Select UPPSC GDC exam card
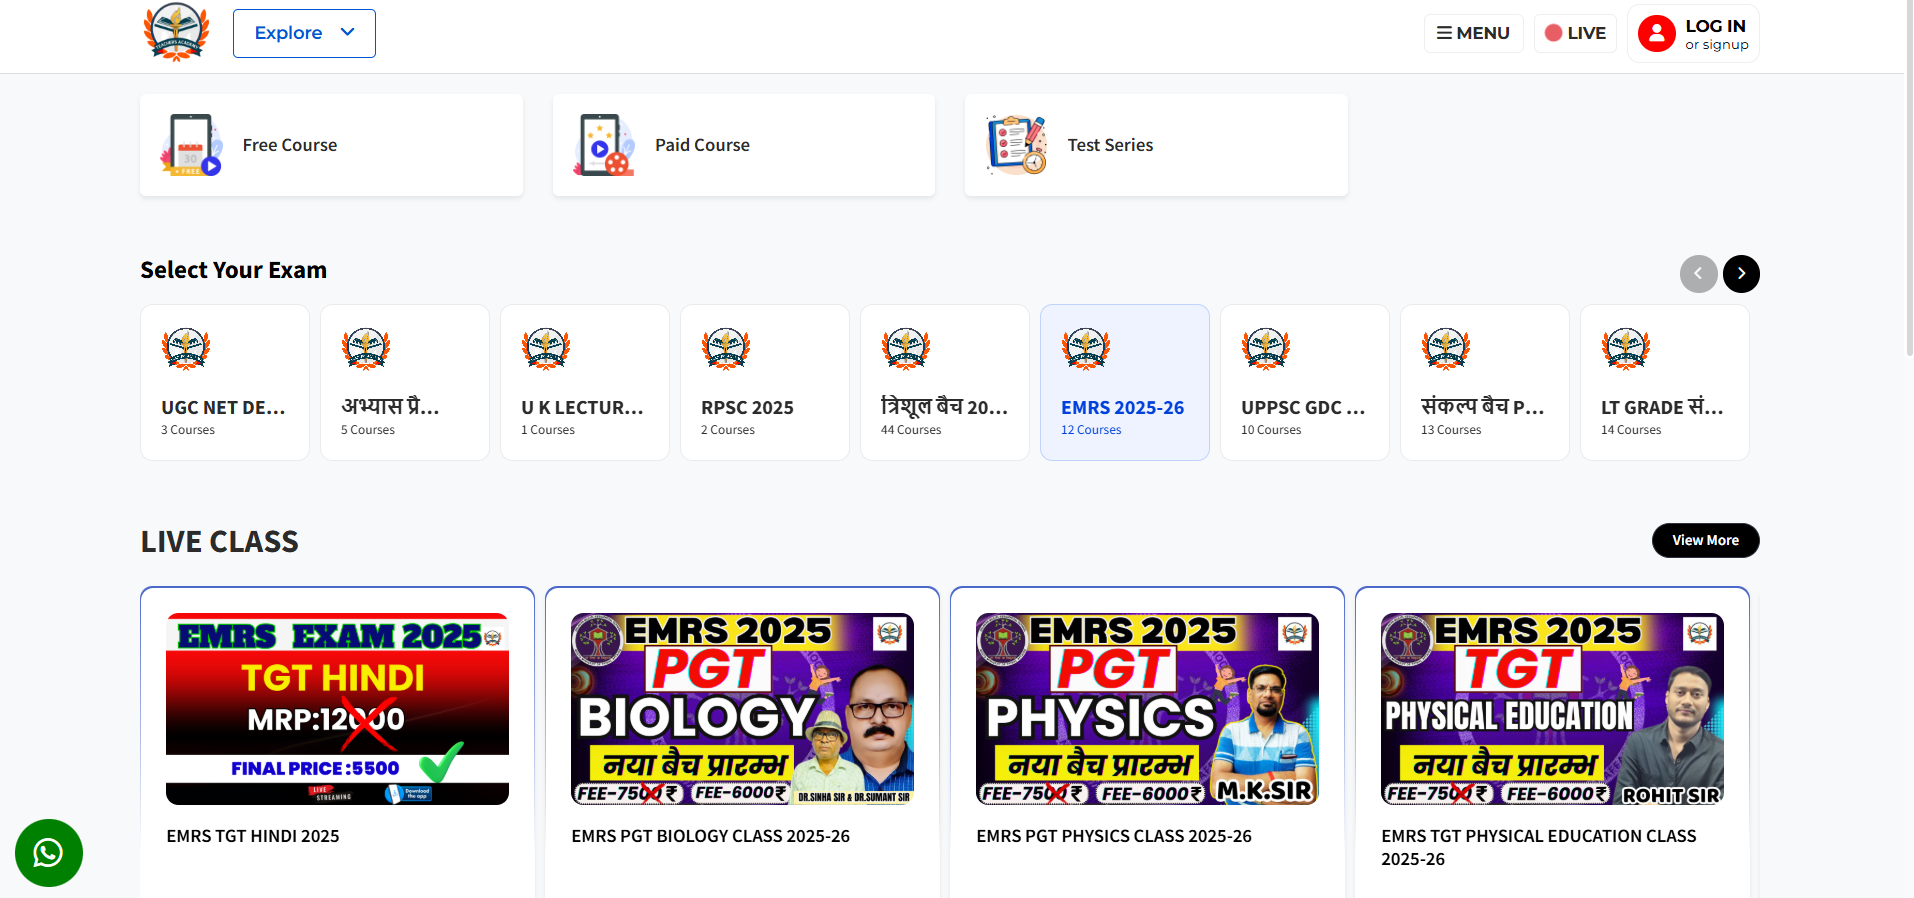The width and height of the screenshot is (1914, 898). pyautogui.click(x=1304, y=383)
